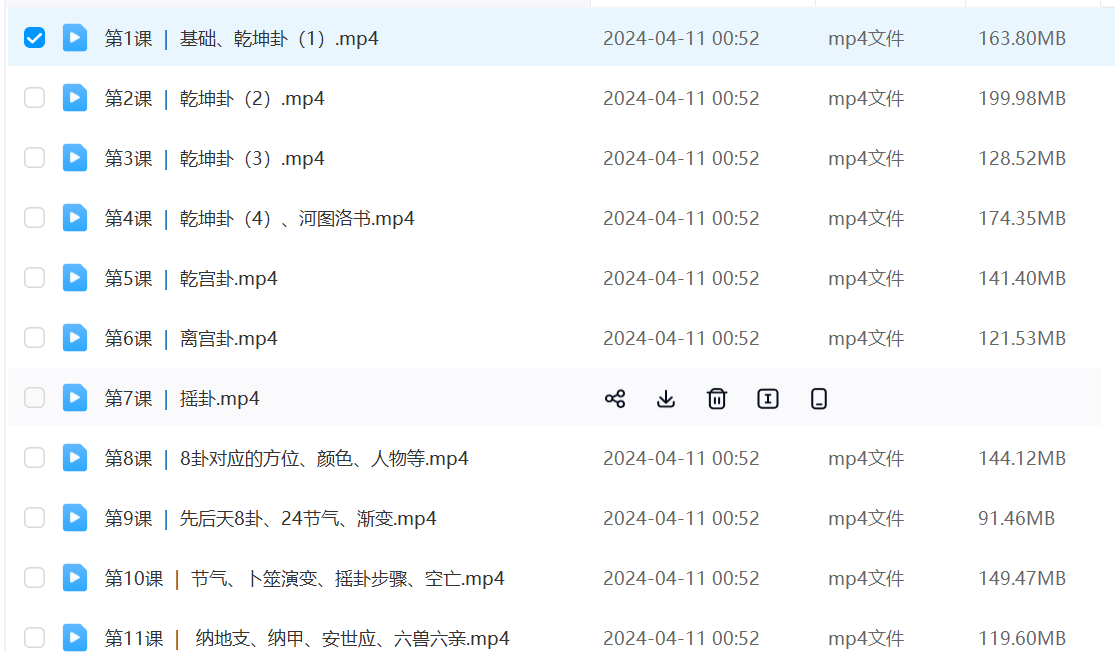
Task: Open the 第3课 乾坤卦（3）.mp4 file name
Action: point(214,158)
